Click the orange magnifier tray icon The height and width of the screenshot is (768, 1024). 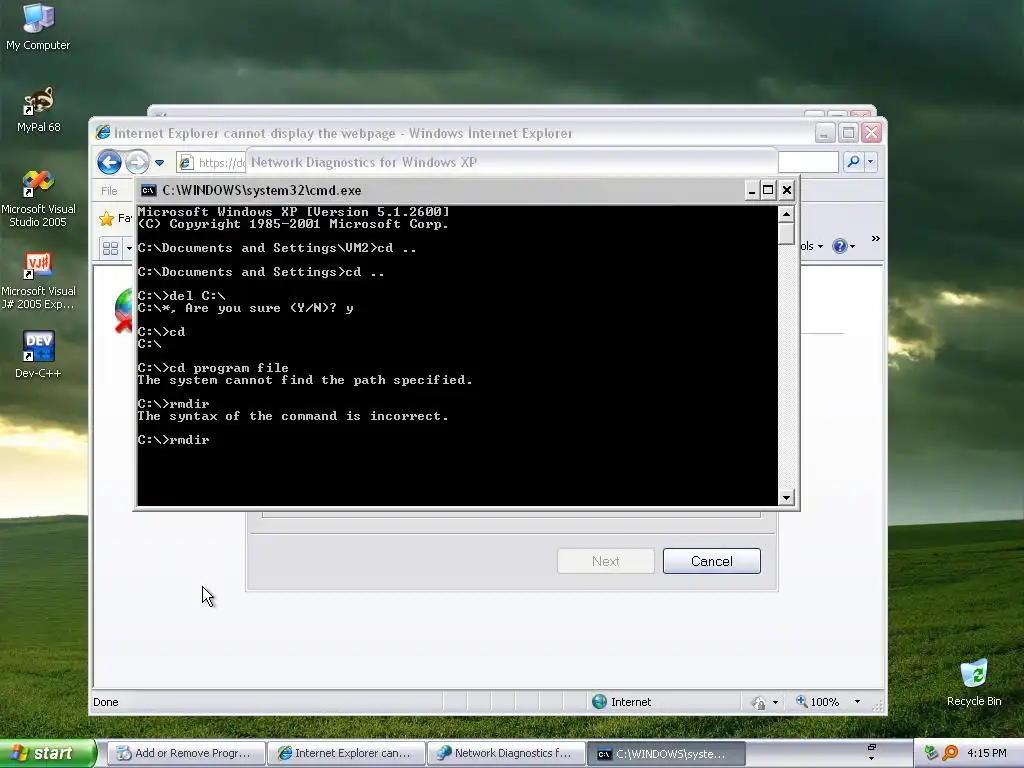pyautogui.click(x=950, y=753)
